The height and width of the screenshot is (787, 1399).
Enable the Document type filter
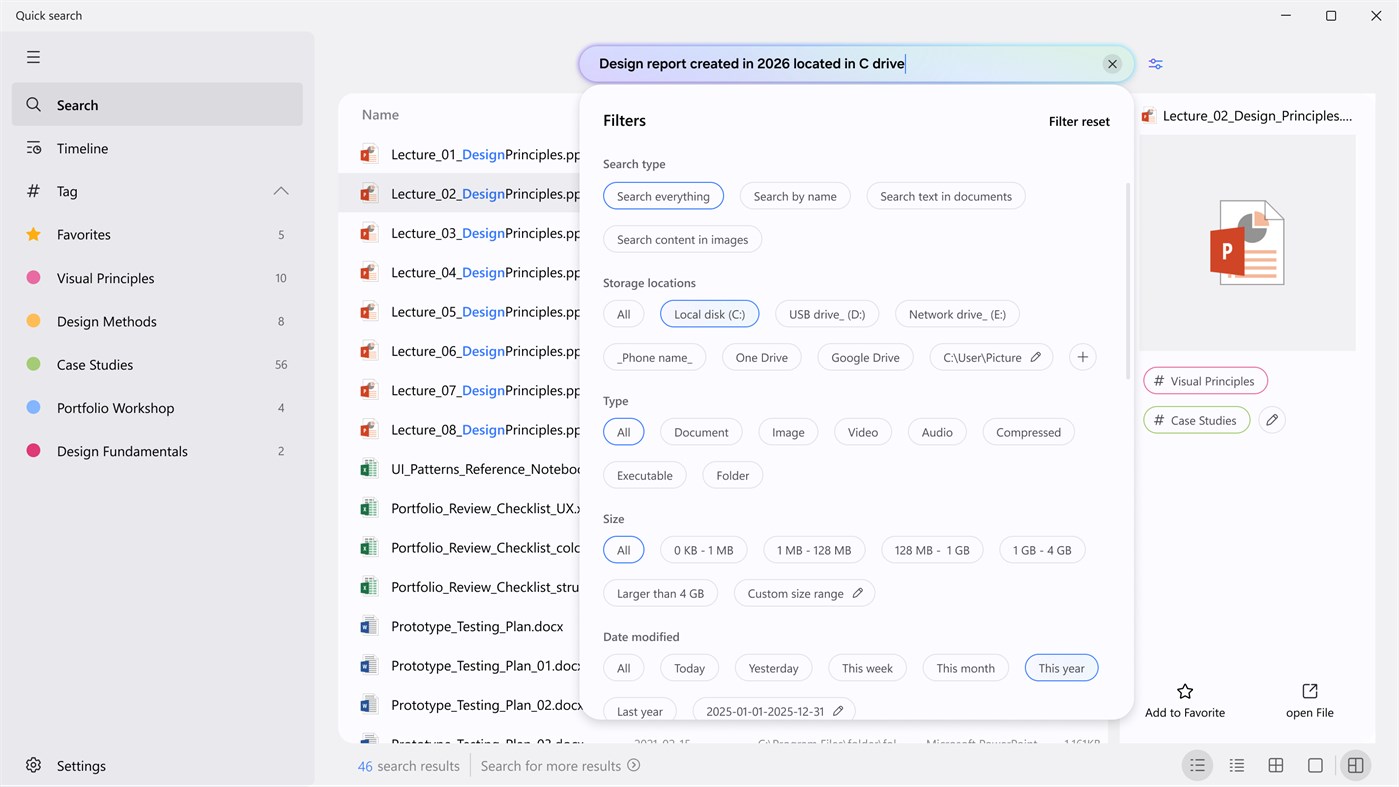(x=700, y=431)
